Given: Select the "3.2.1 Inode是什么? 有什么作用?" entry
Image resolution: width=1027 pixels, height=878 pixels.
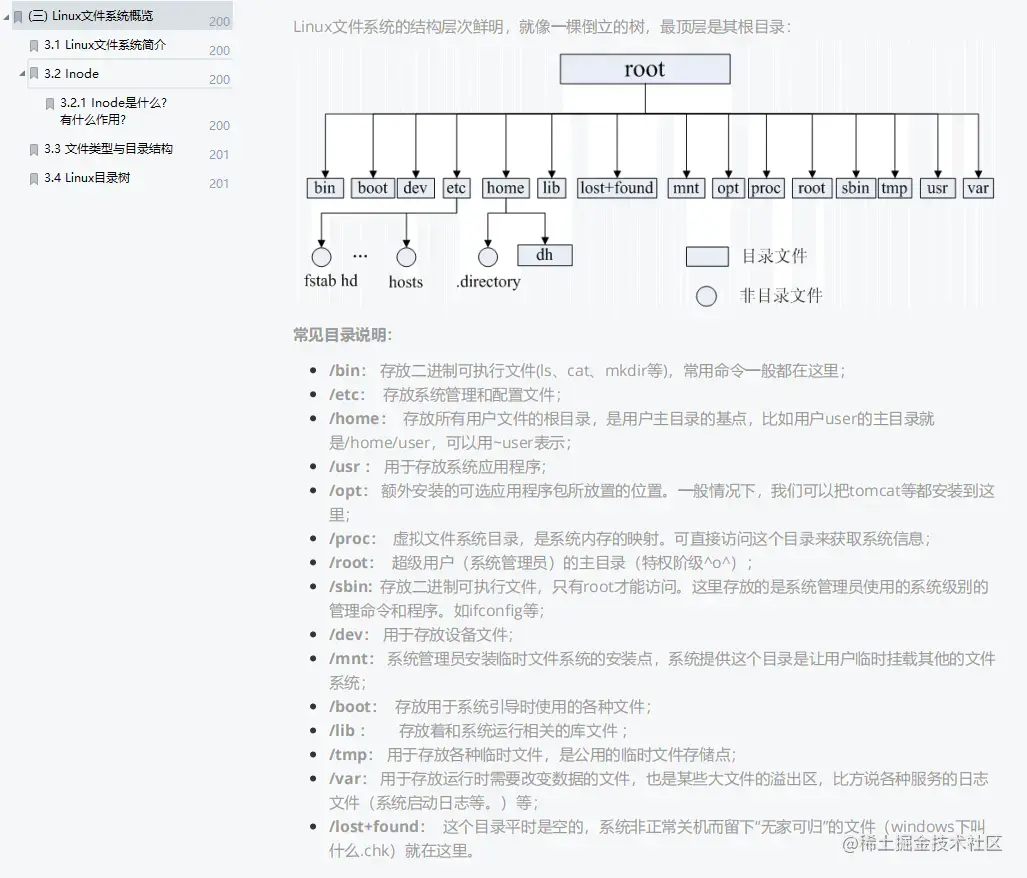Looking at the screenshot, I should point(110,111).
